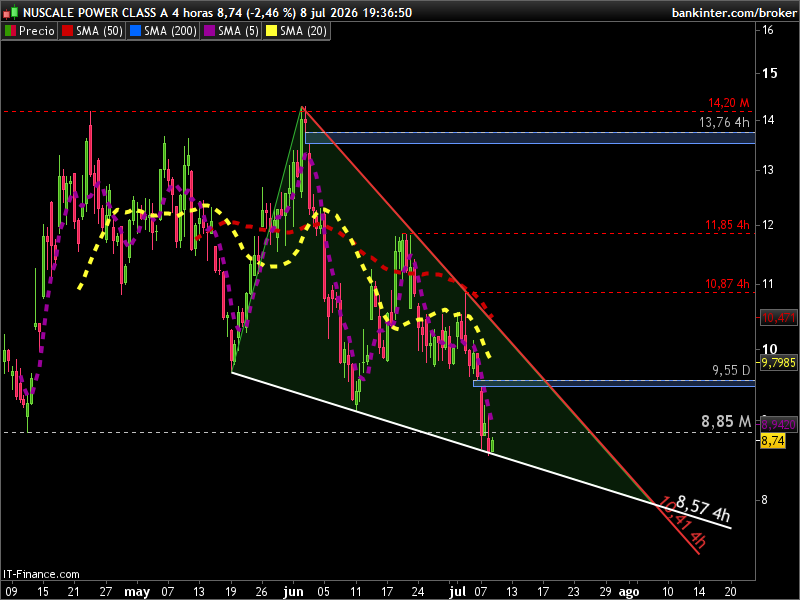
Task: Click the 8,85 M support label
Action: (726, 421)
